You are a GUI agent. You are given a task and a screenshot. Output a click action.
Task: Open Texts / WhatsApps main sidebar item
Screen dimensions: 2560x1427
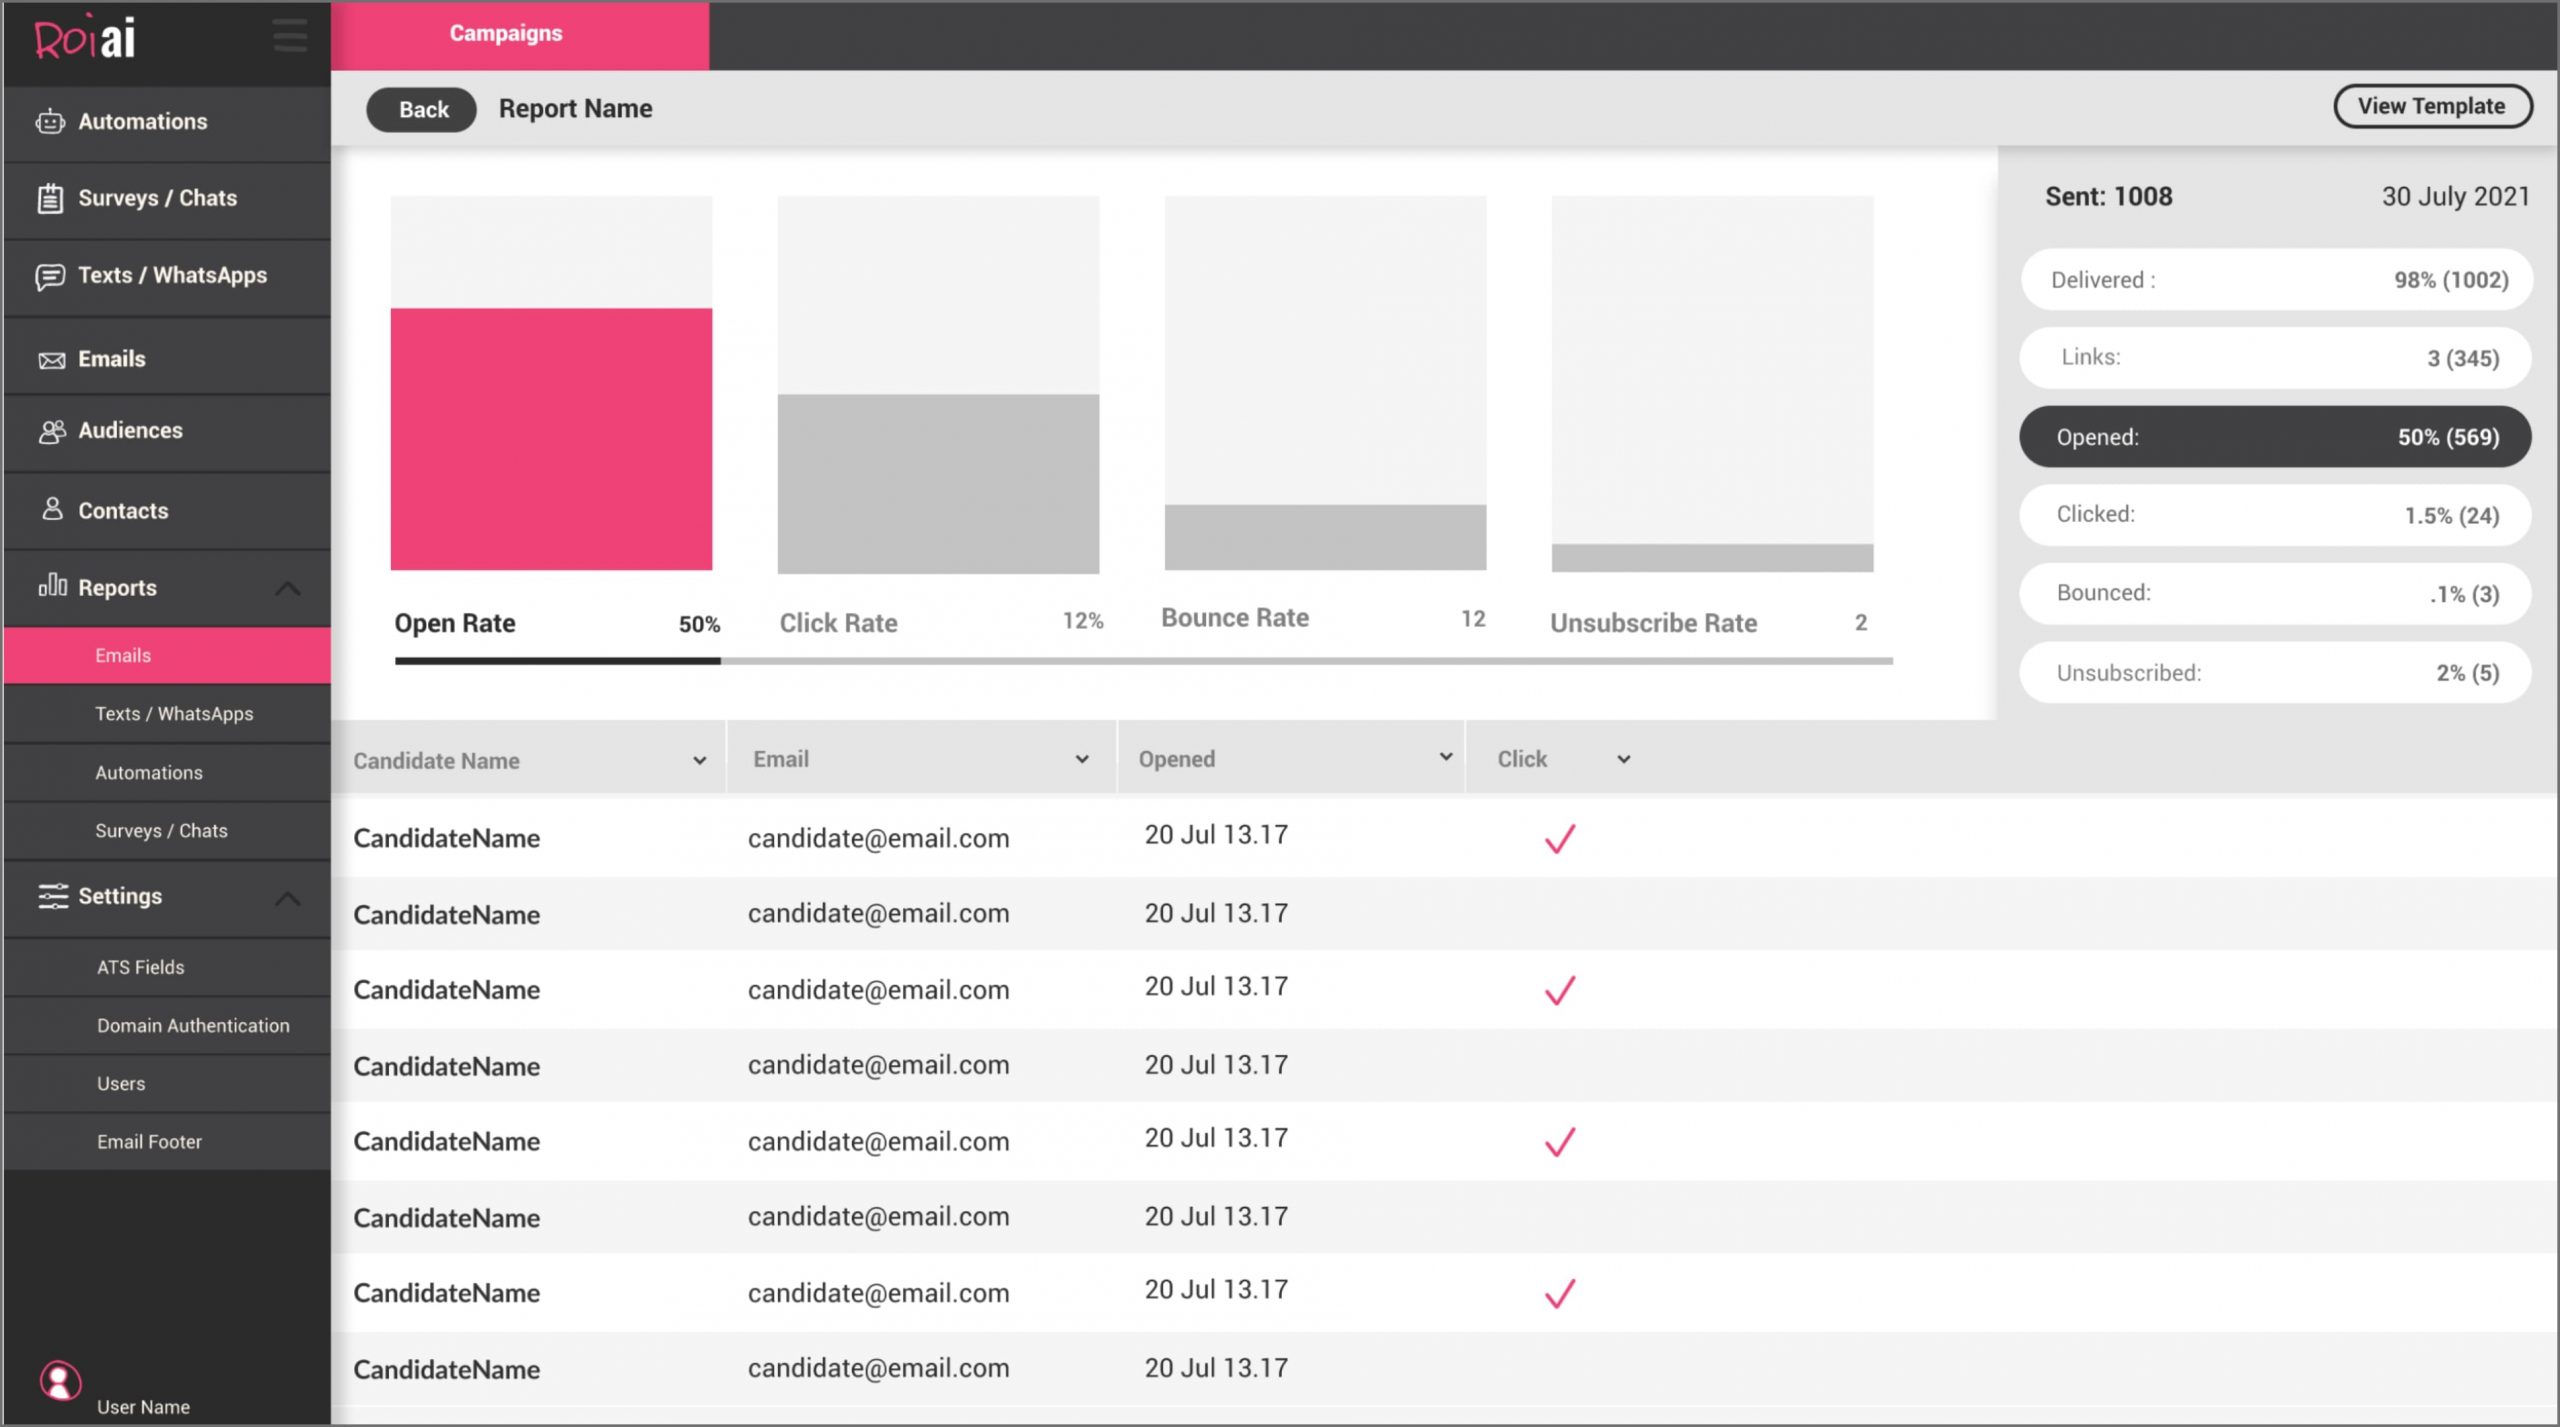click(x=167, y=276)
